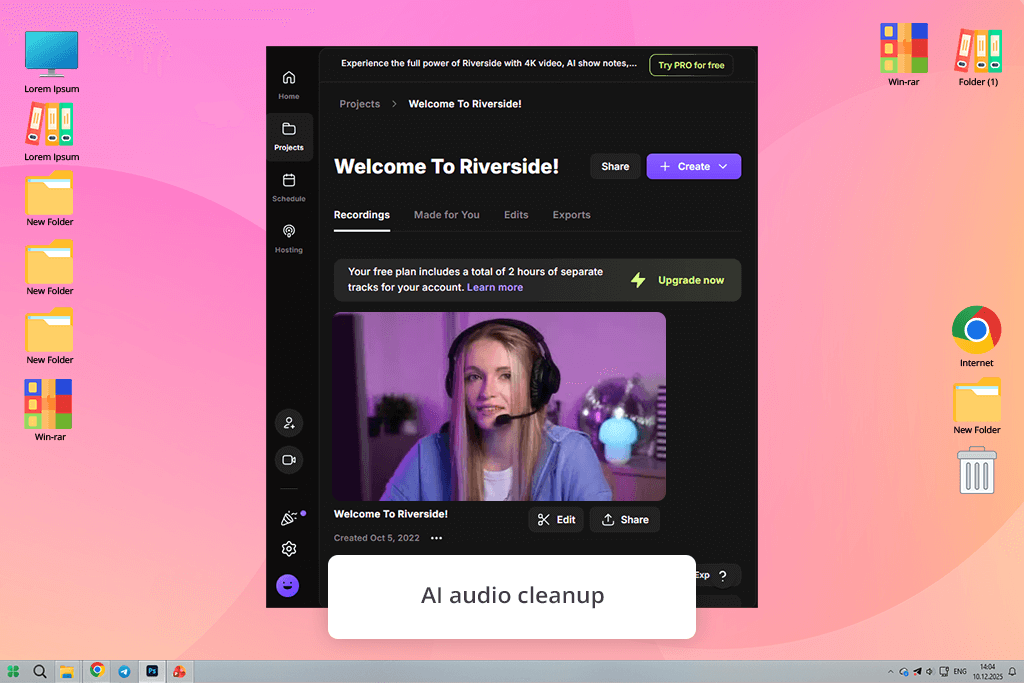Click Projects in the breadcrumb
Image resolution: width=1024 pixels, height=683 pixels.
(x=360, y=104)
